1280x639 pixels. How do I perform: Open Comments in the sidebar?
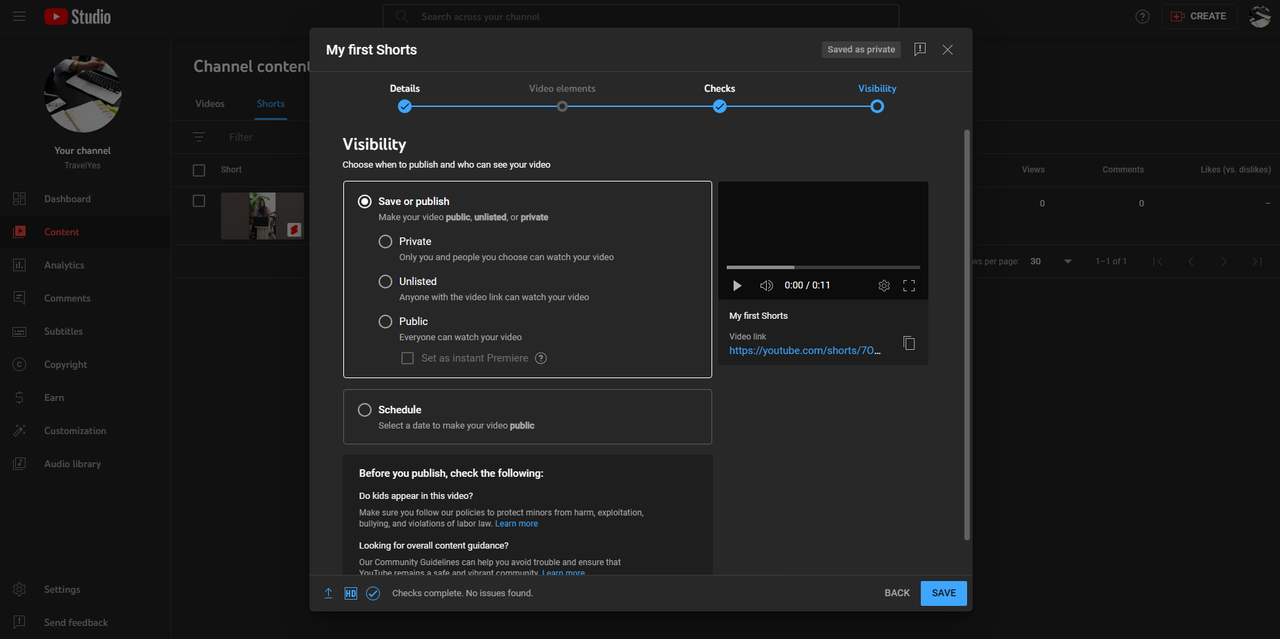(85, 298)
